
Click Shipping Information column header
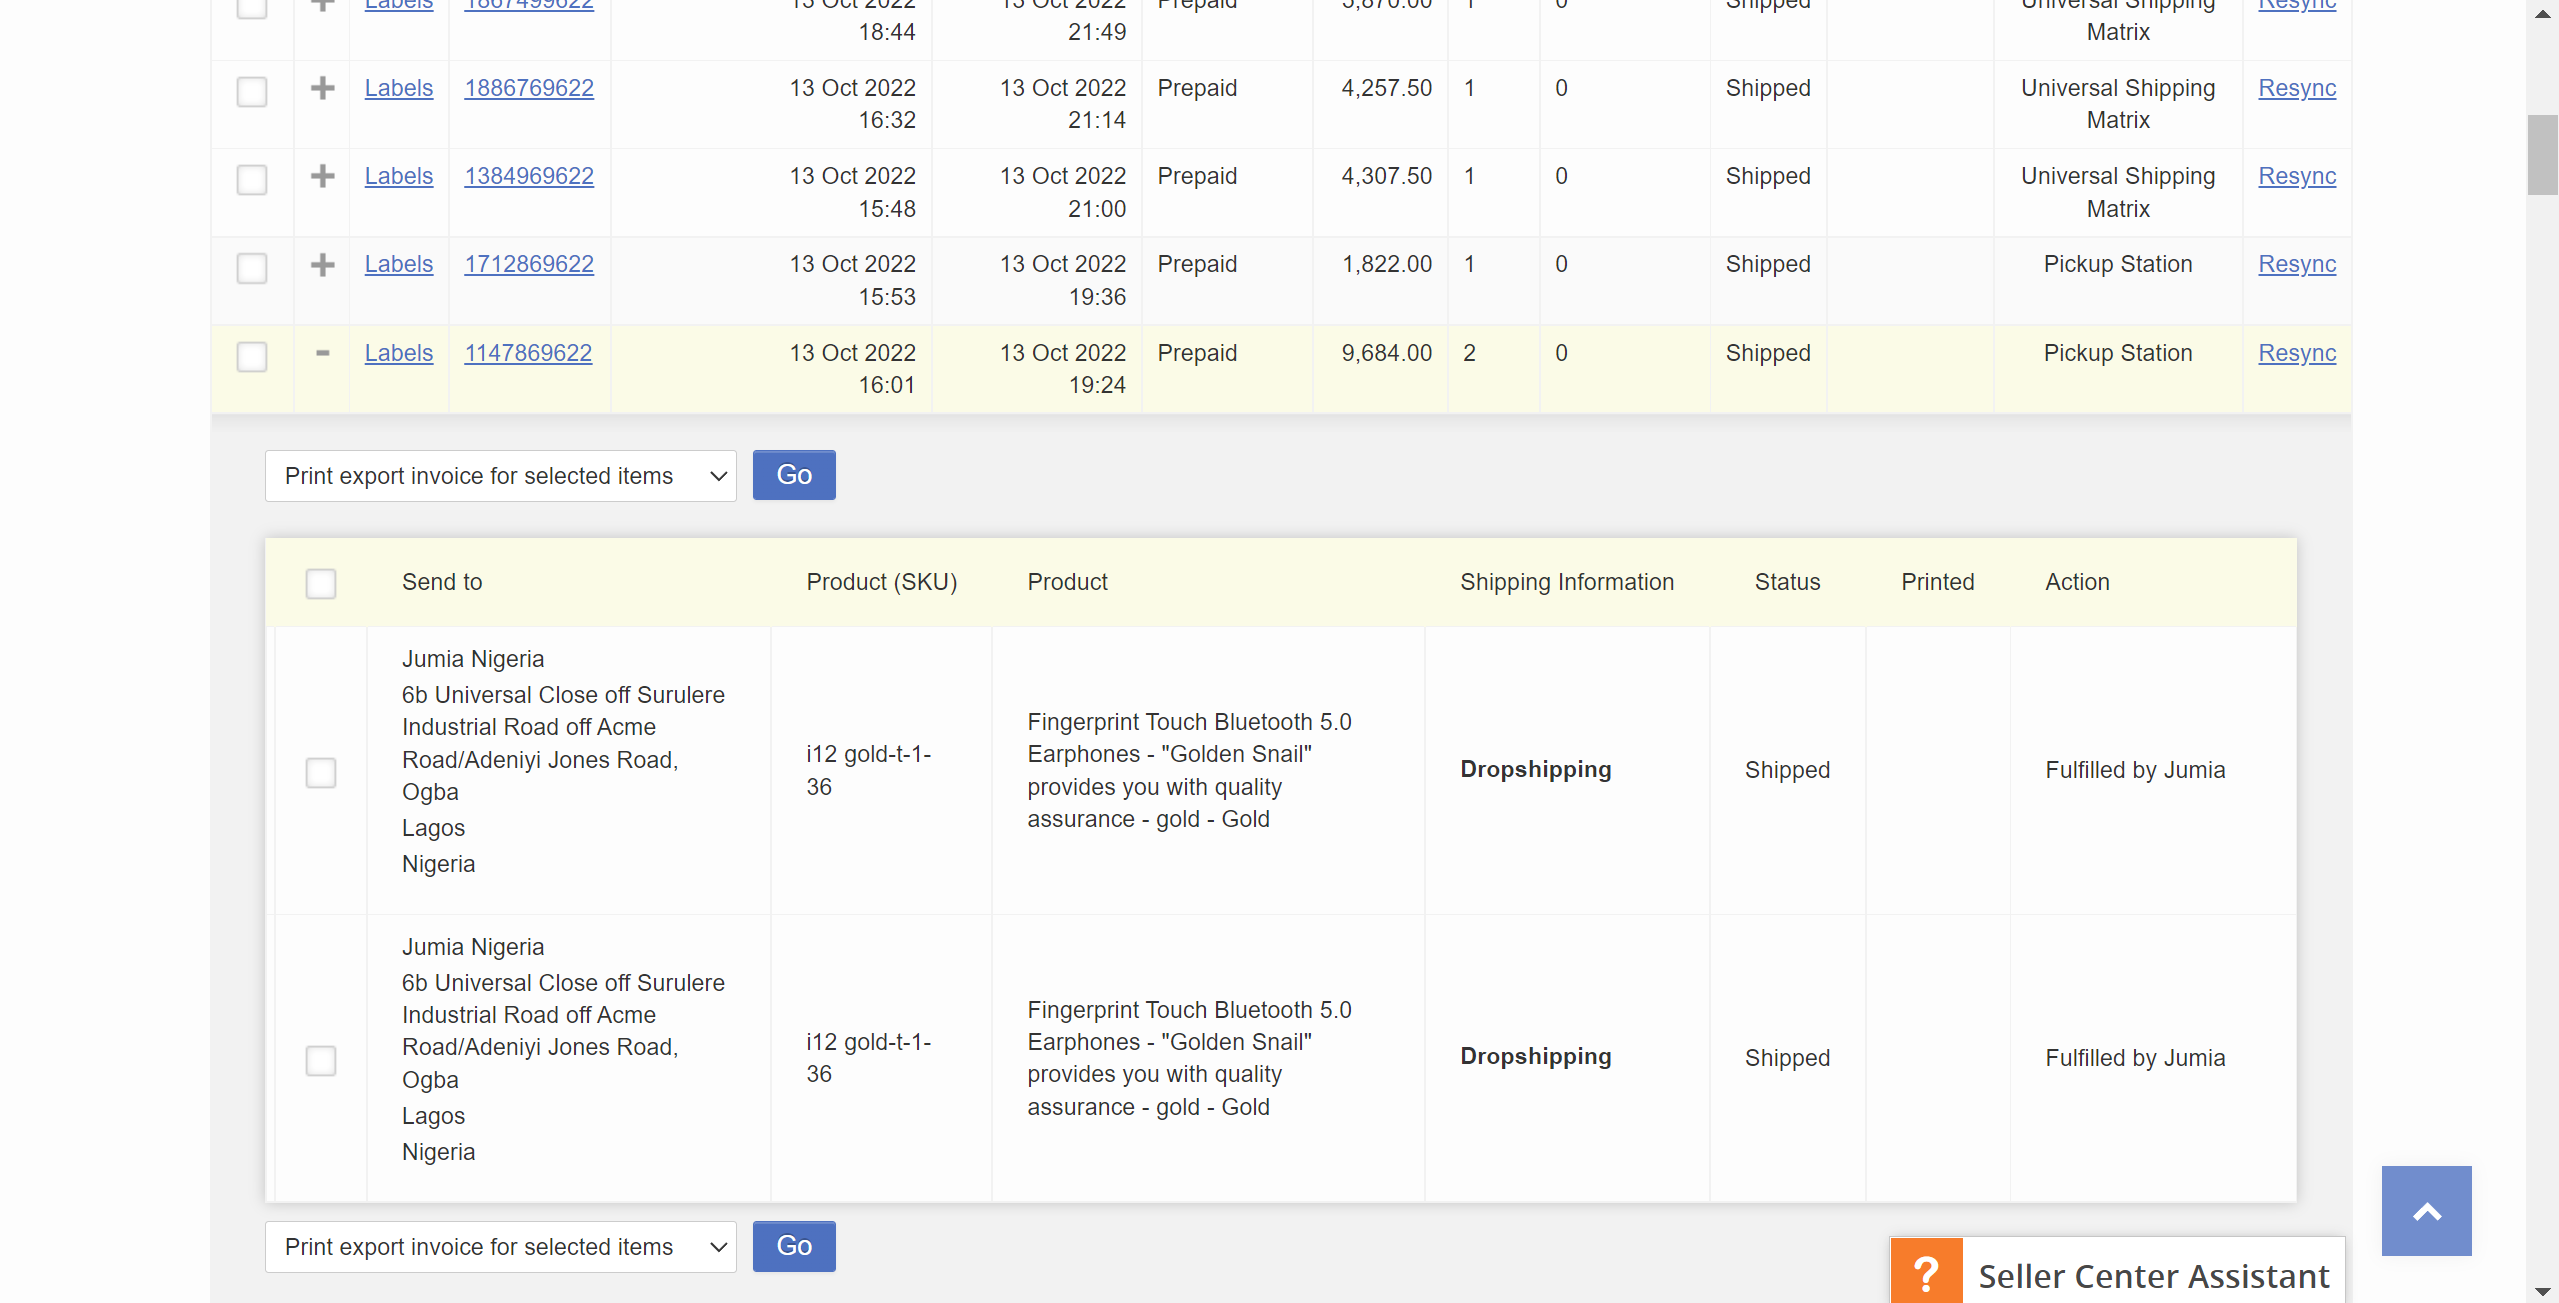click(1567, 582)
